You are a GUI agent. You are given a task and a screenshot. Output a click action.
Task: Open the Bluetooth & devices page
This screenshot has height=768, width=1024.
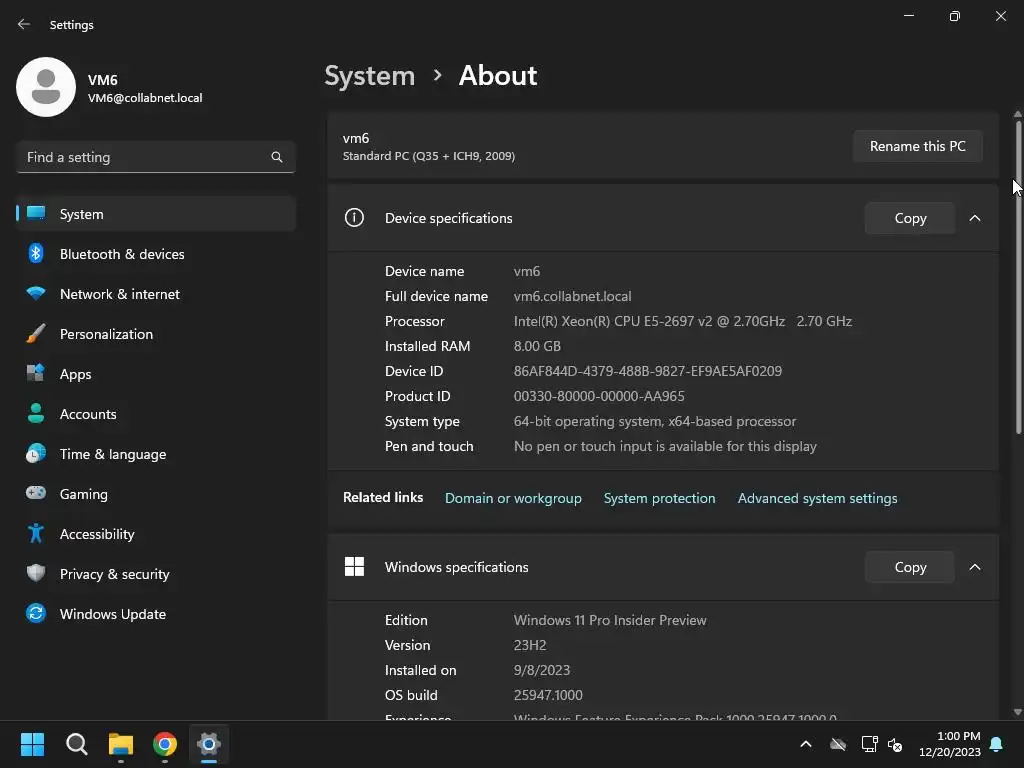[x=156, y=254]
